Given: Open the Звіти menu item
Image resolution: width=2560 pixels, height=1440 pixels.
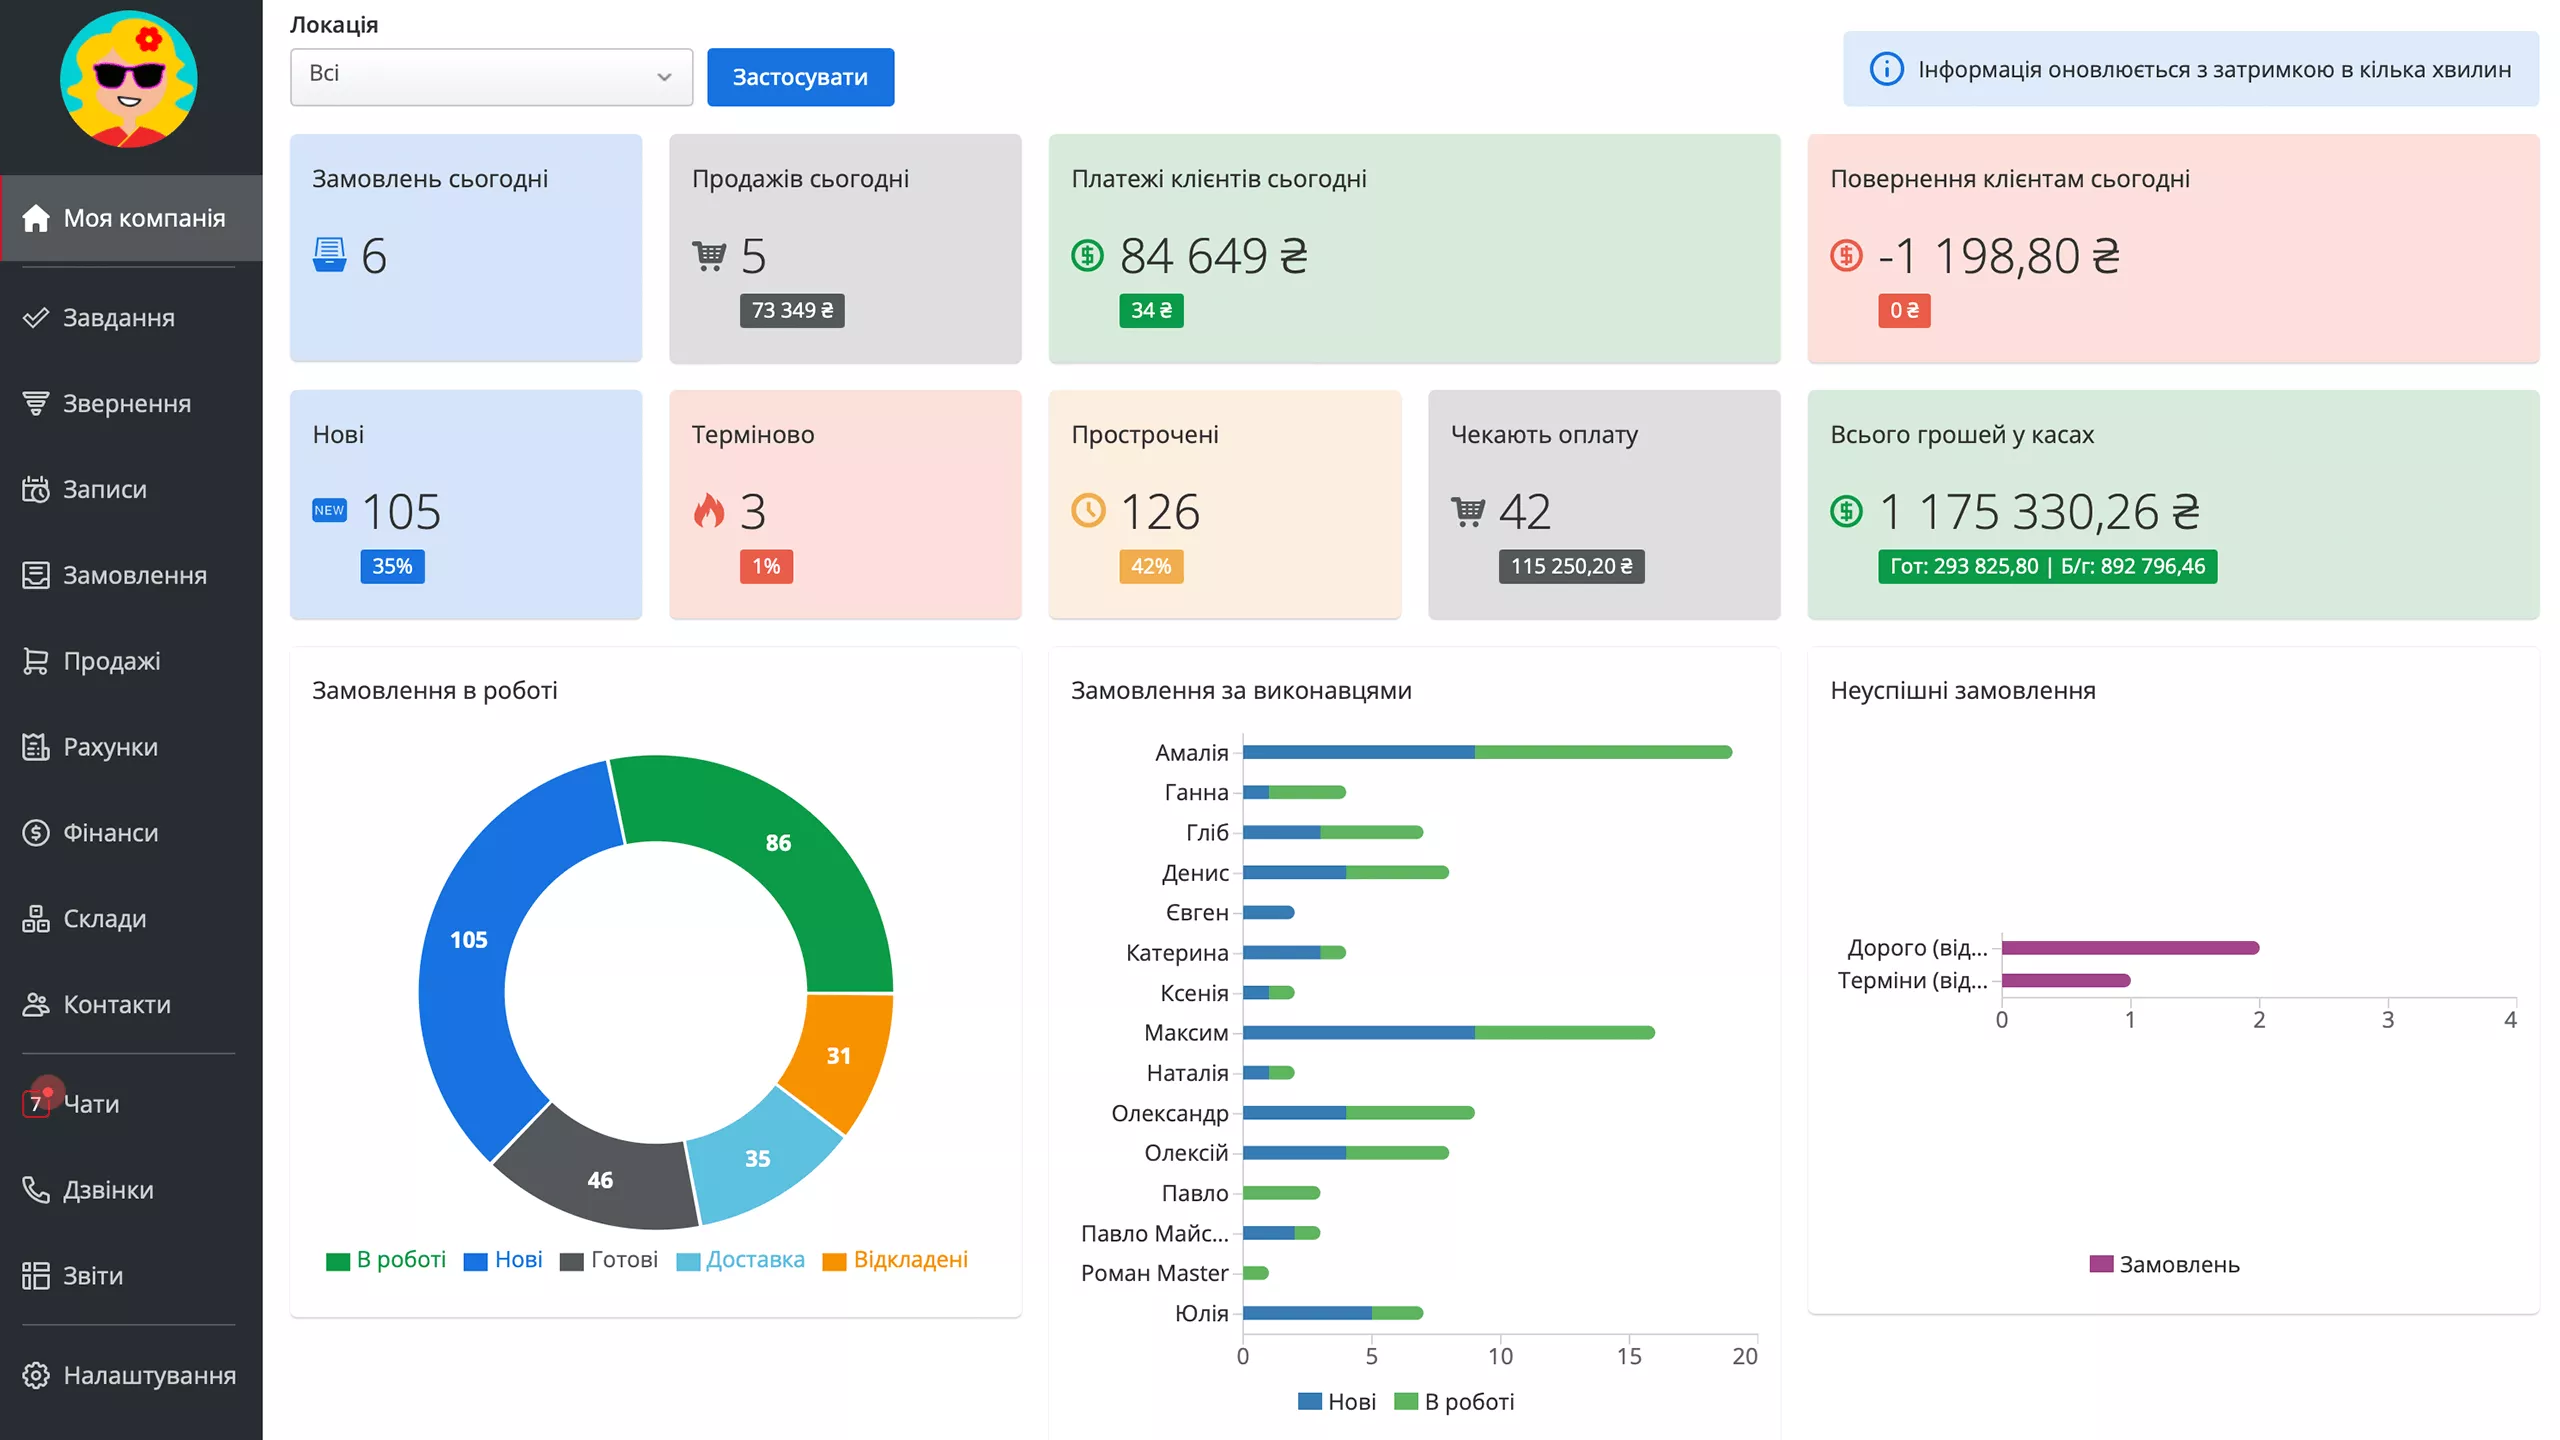Looking at the screenshot, I should (x=92, y=1276).
